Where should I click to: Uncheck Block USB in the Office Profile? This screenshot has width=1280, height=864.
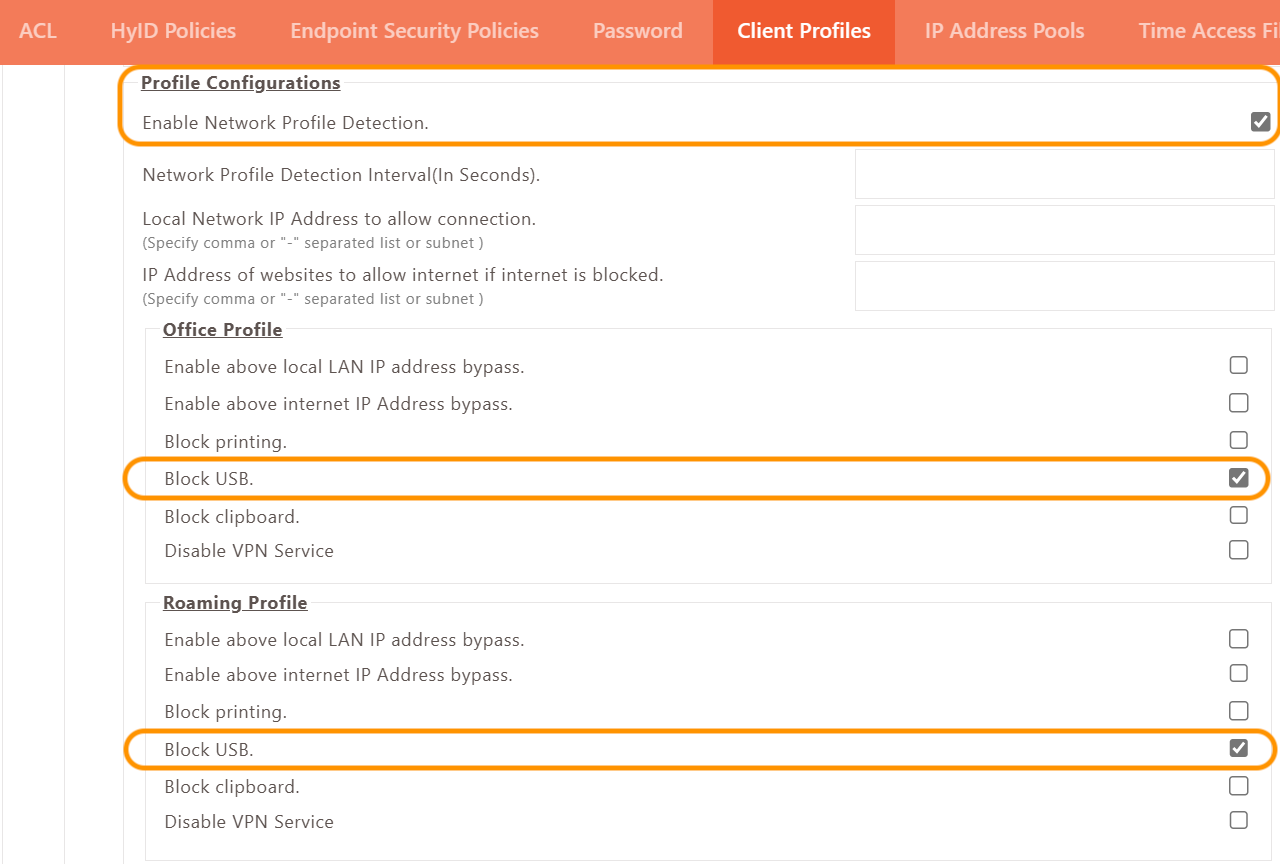pyautogui.click(x=1239, y=478)
